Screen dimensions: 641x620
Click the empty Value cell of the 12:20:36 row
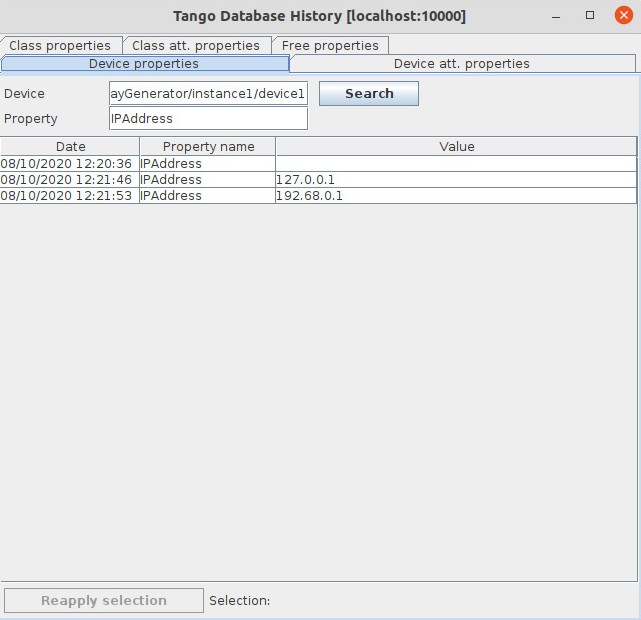[x=456, y=164]
